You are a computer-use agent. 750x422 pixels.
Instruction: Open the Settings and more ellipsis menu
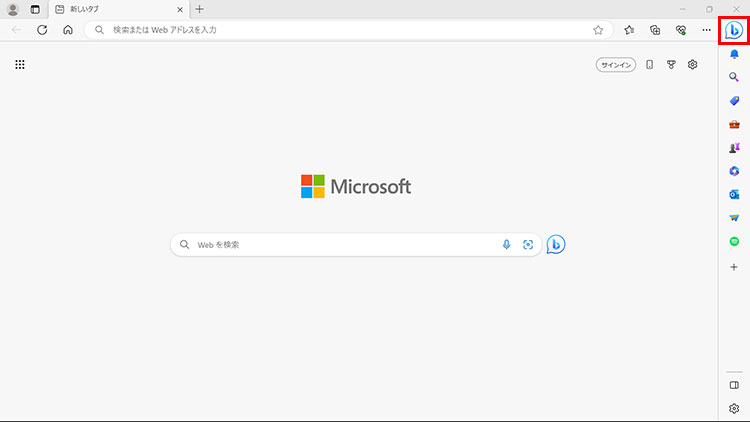pyautogui.click(x=706, y=30)
